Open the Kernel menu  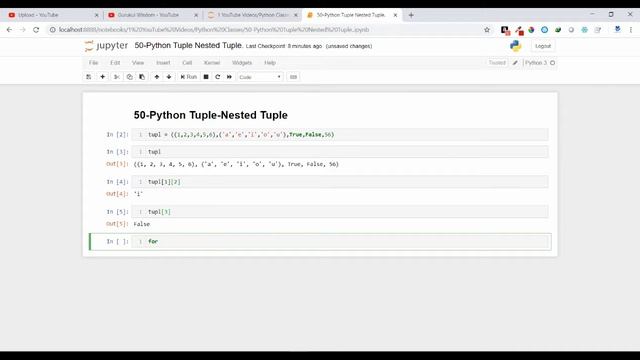(x=212, y=62)
